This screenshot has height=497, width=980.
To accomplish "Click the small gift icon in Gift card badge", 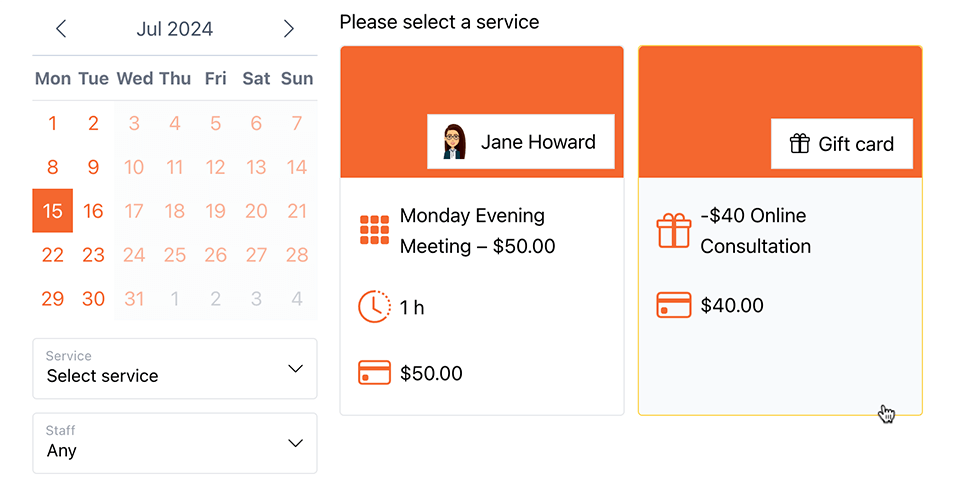I will pos(799,144).
